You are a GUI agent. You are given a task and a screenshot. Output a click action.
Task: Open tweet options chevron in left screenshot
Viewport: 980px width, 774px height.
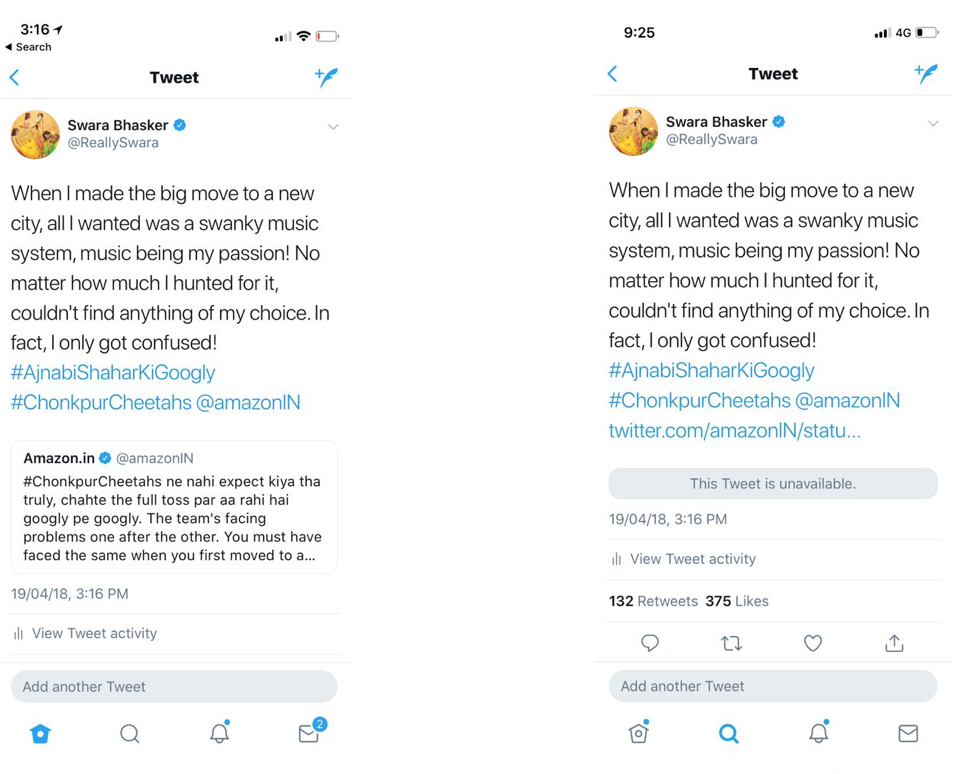coord(333,127)
